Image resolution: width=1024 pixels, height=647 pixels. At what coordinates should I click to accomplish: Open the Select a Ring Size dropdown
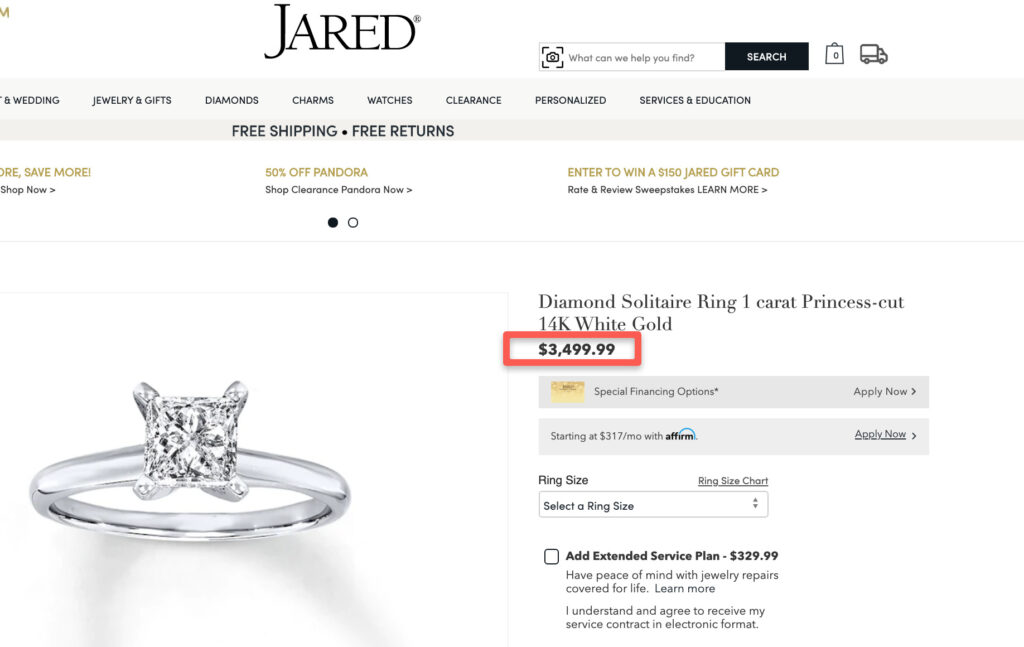tap(650, 504)
